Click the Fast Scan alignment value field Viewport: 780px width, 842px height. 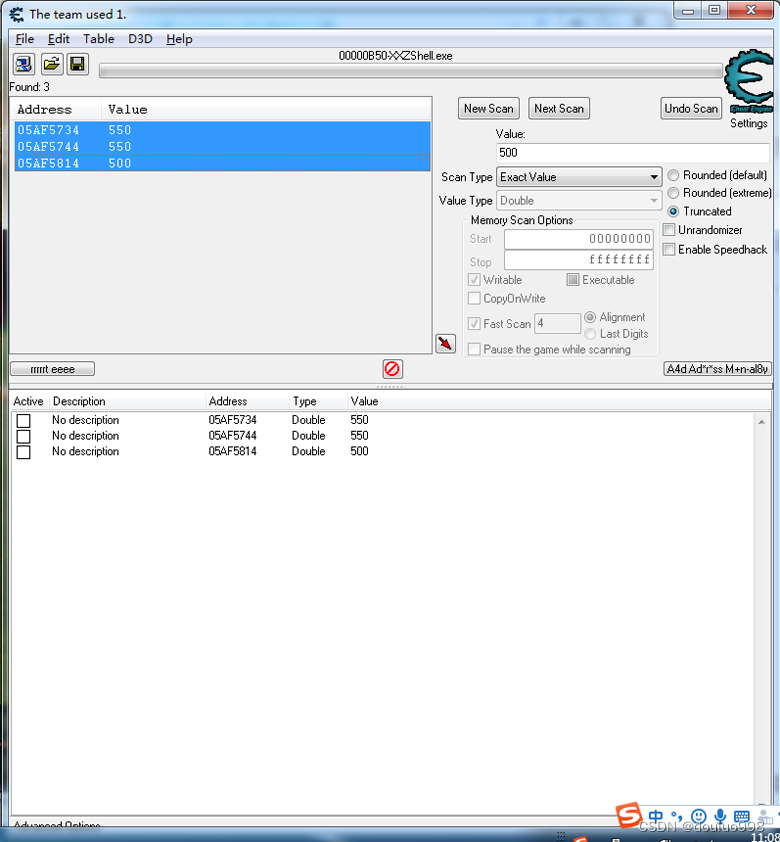click(x=557, y=323)
